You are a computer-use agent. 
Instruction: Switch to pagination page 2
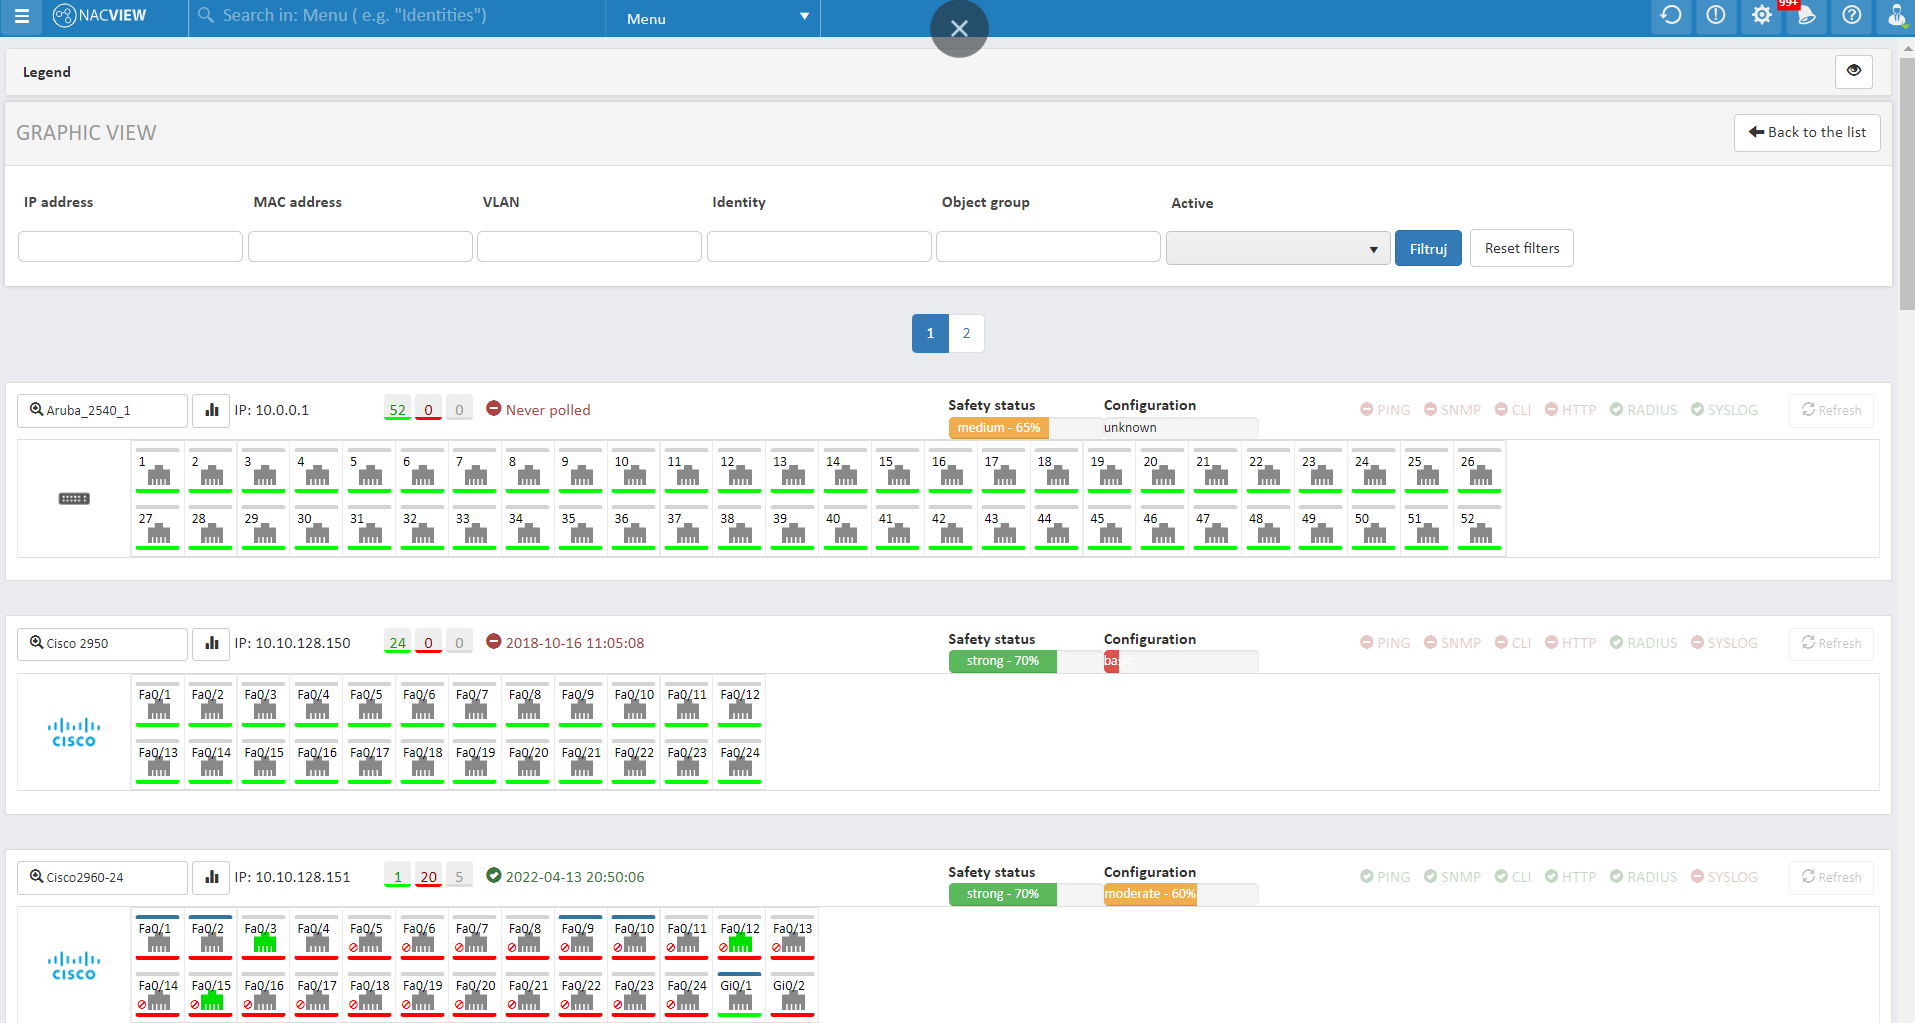[965, 333]
